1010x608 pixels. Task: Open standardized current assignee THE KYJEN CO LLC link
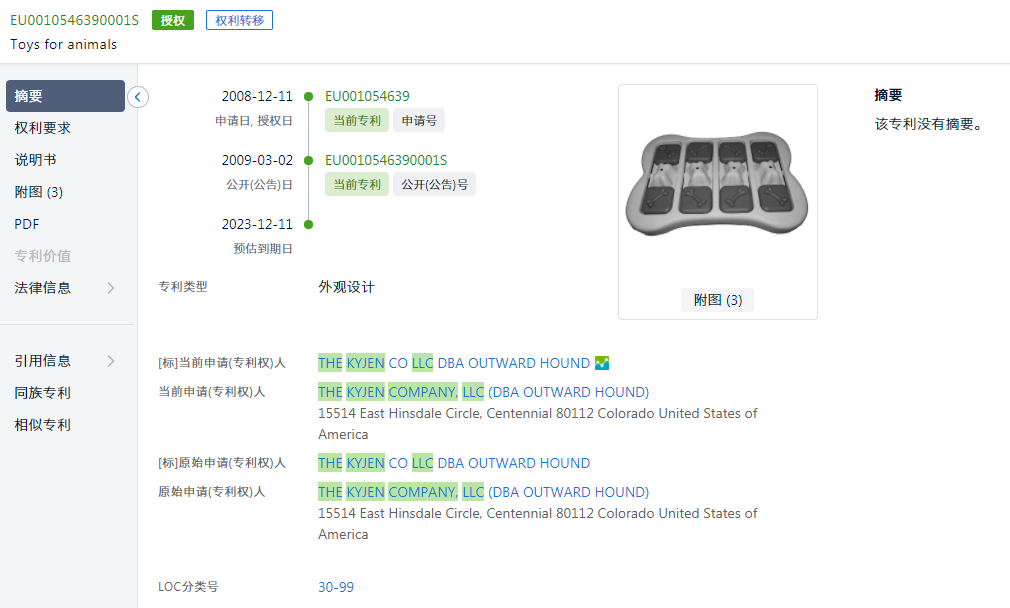454,363
